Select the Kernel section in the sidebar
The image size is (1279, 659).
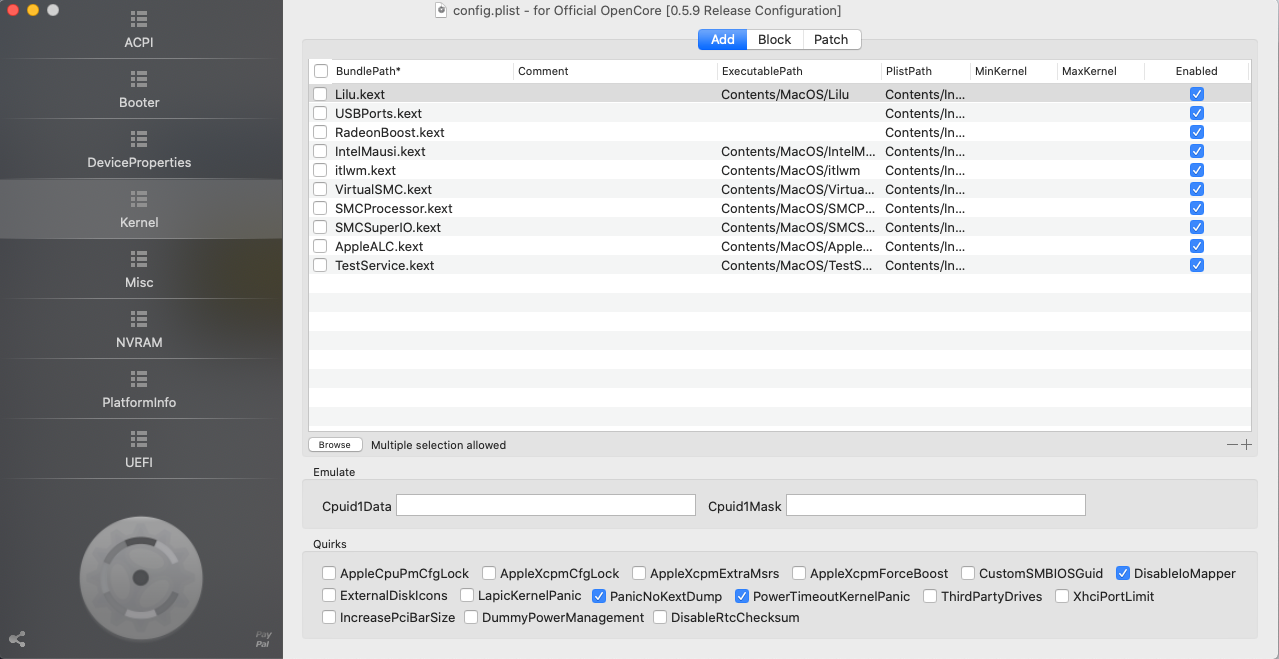139,210
